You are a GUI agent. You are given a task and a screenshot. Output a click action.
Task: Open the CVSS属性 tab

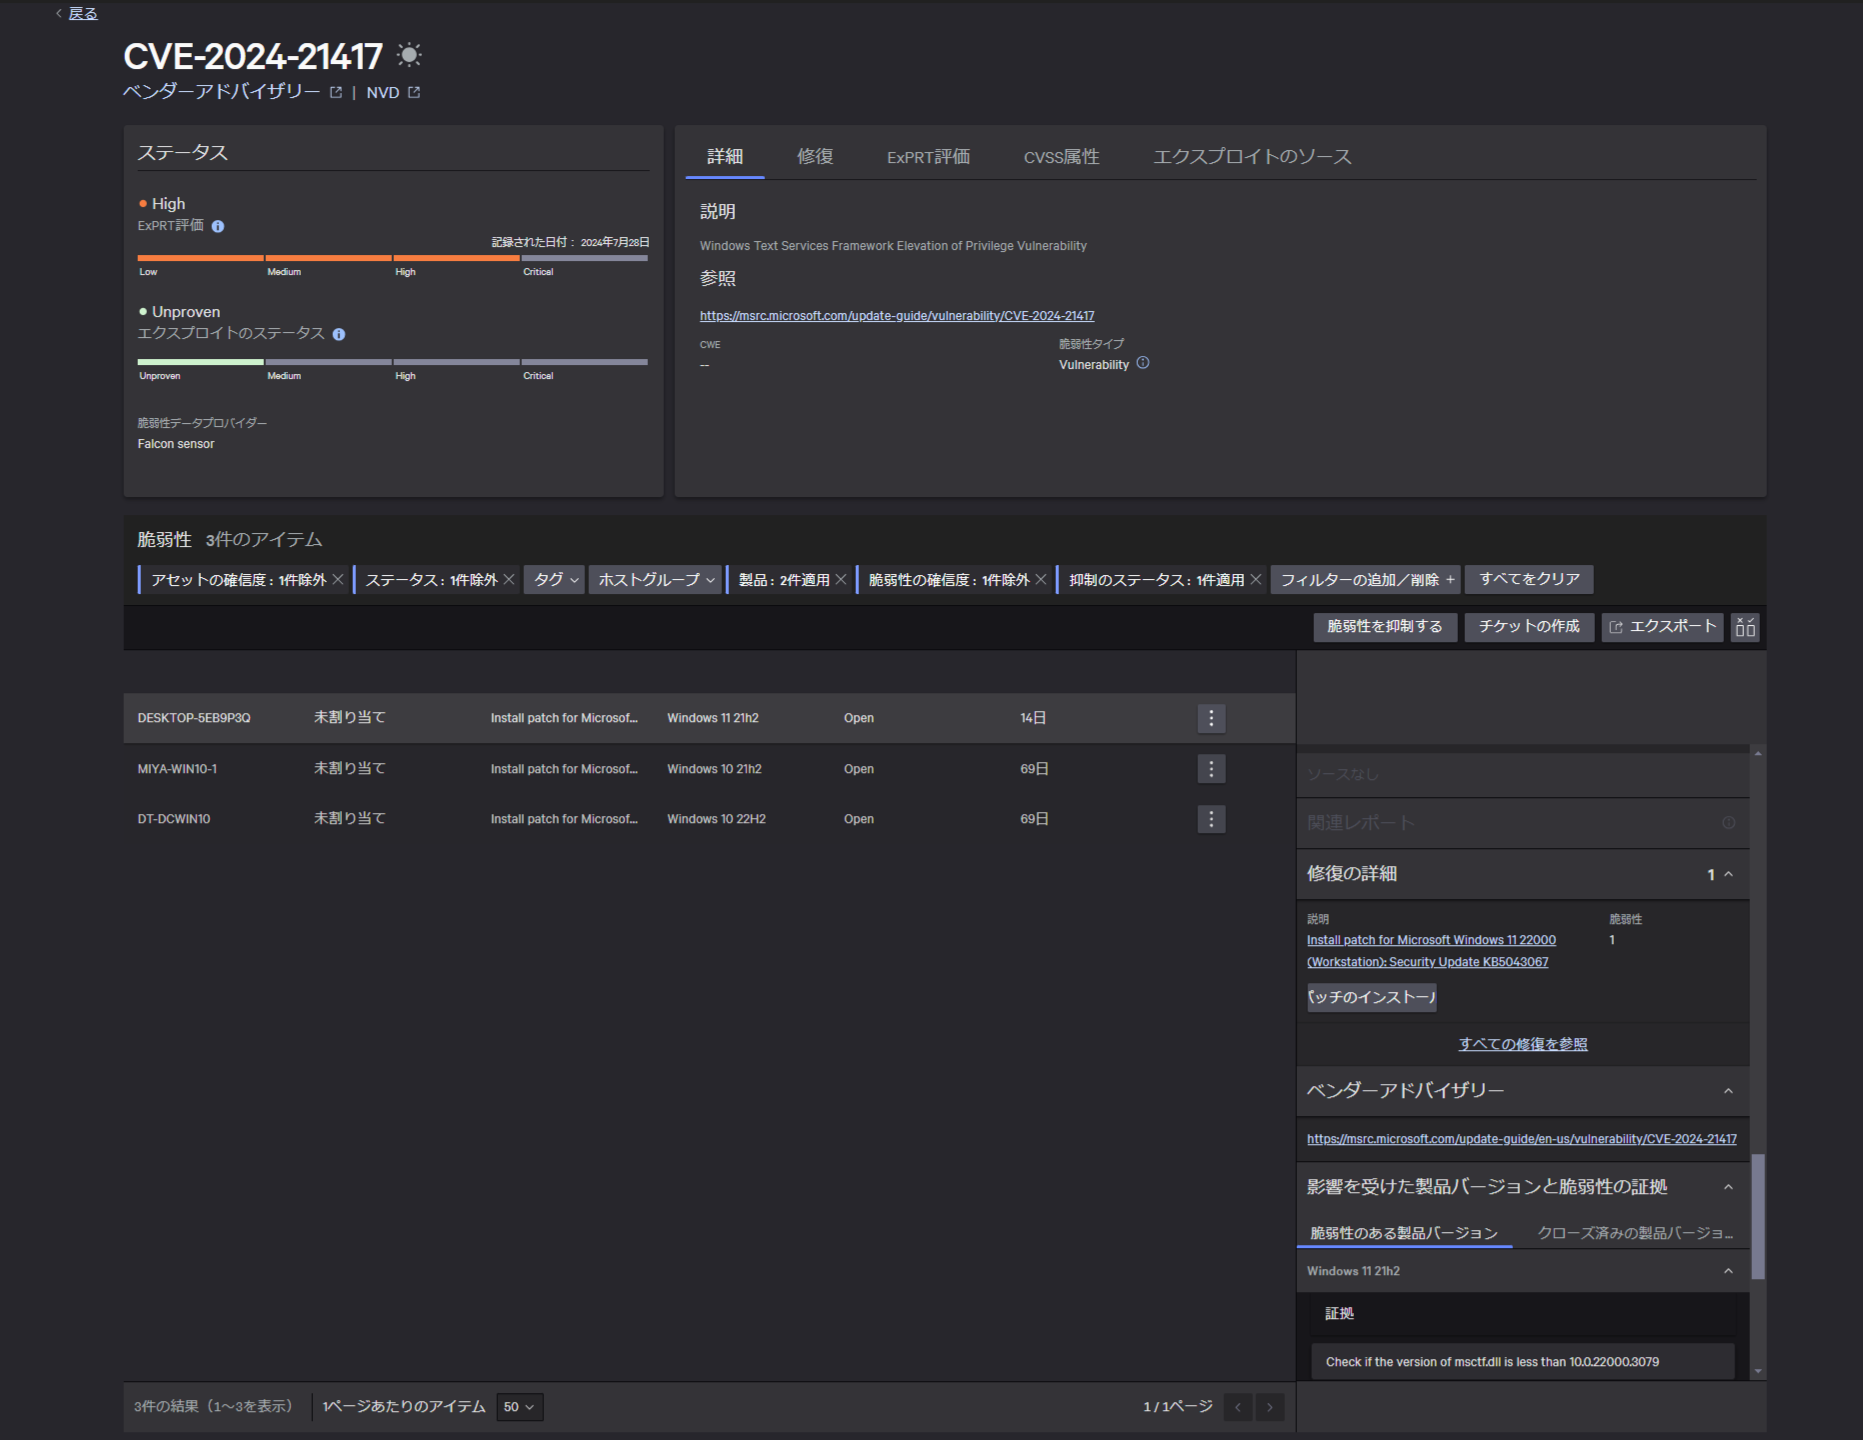click(1061, 156)
